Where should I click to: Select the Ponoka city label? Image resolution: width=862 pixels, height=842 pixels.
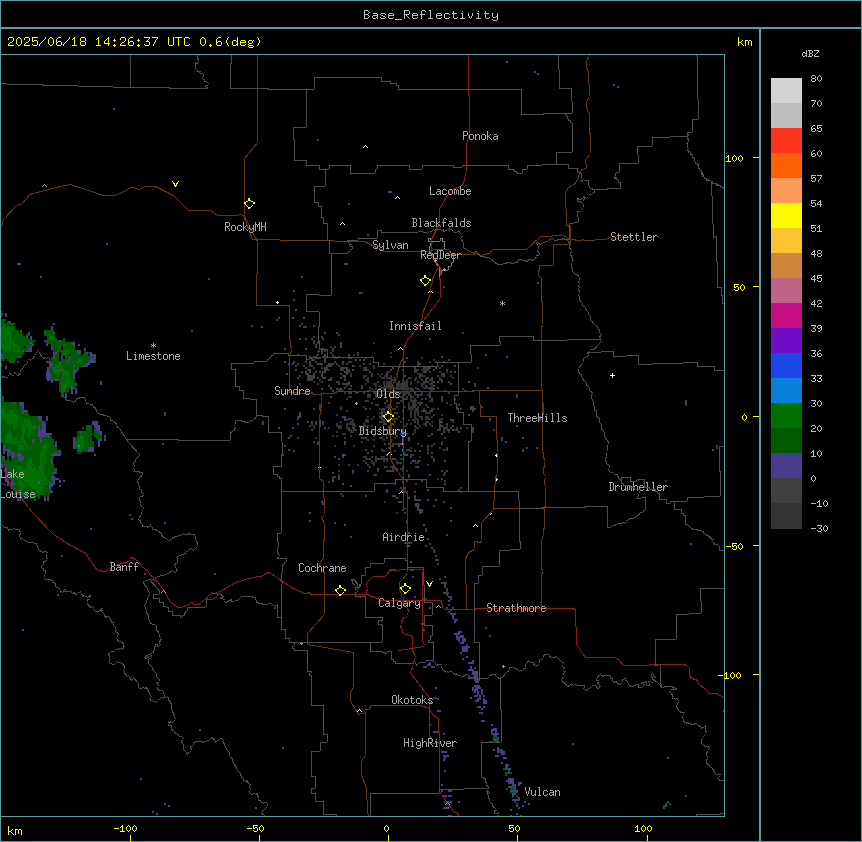pyautogui.click(x=480, y=136)
